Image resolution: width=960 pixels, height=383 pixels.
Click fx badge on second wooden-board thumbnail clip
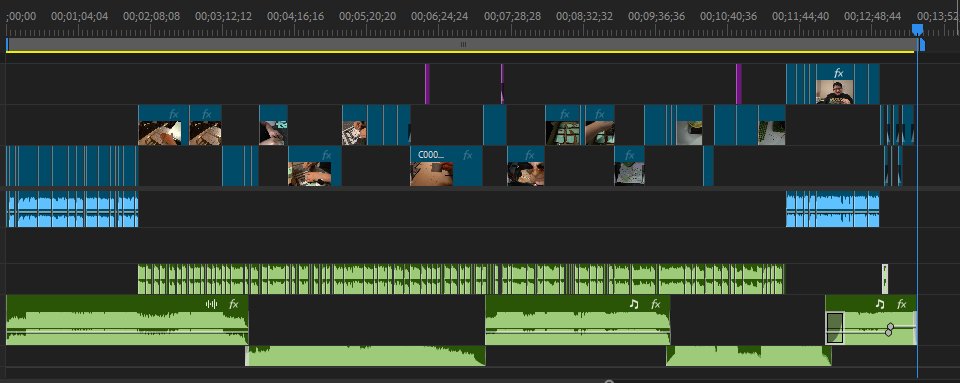point(206,114)
